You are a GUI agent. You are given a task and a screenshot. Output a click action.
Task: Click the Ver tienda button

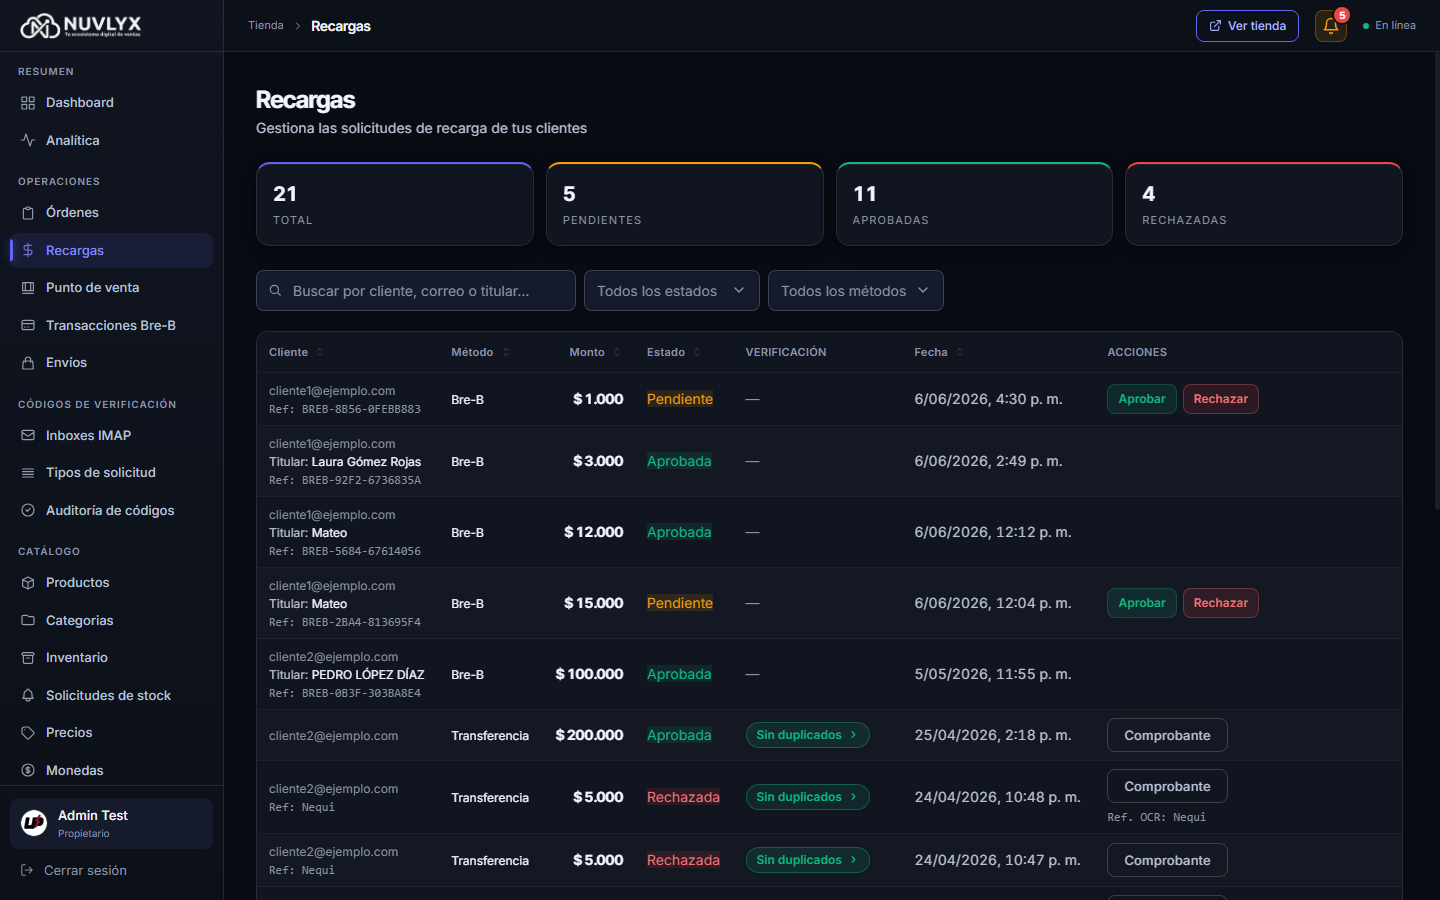(1247, 26)
